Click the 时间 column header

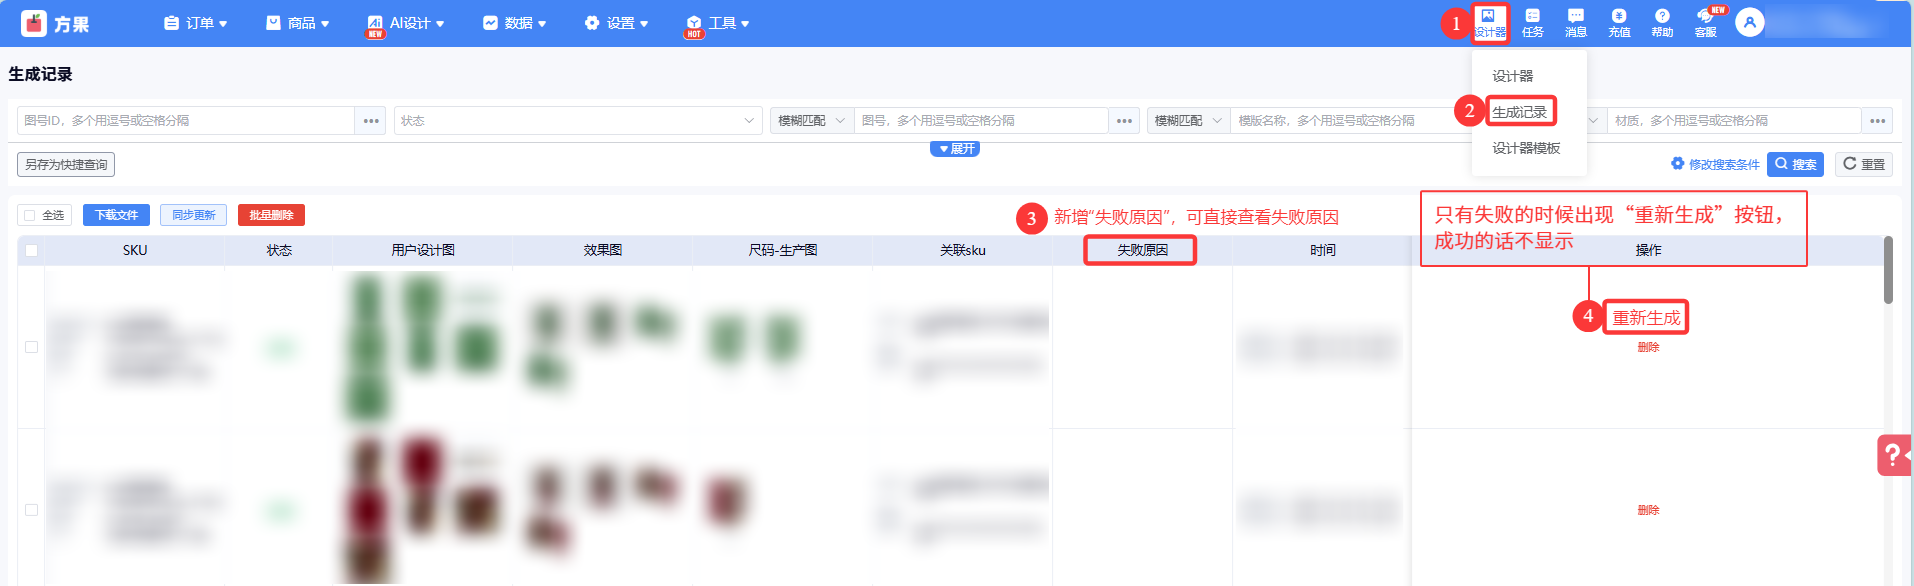click(1322, 250)
